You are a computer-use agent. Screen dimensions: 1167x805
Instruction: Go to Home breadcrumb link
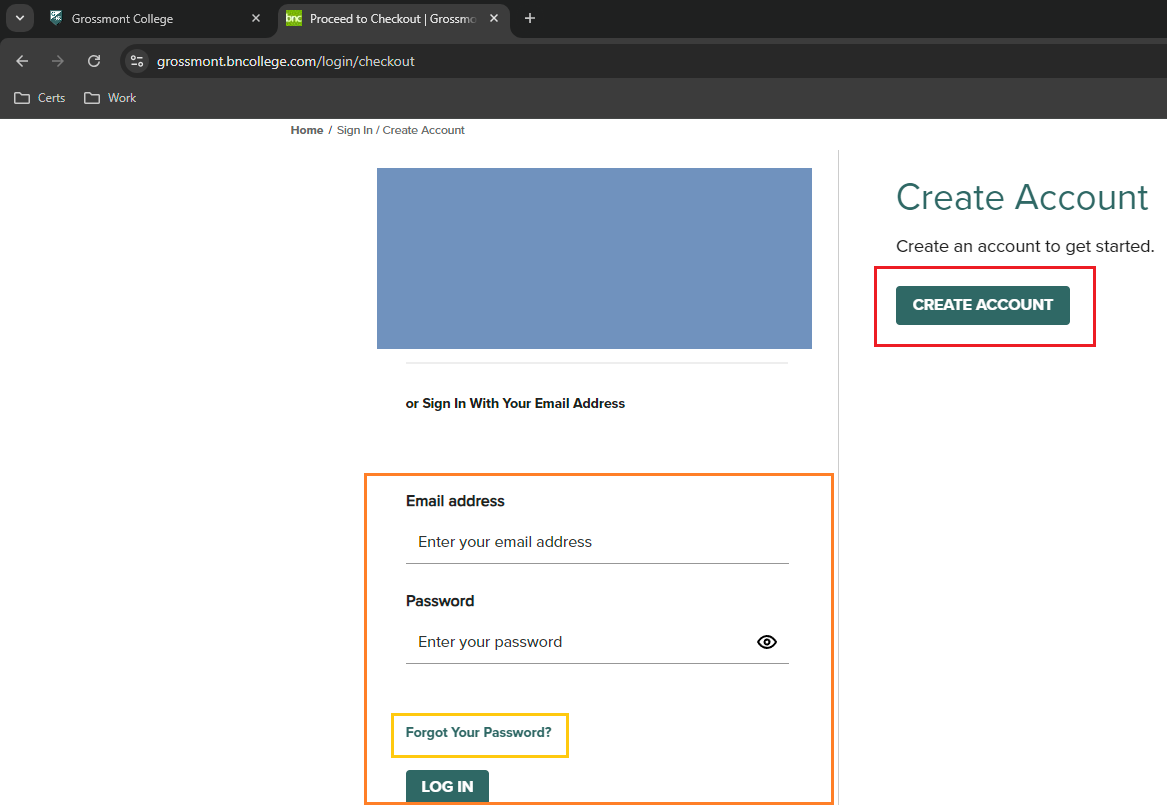click(x=307, y=130)
